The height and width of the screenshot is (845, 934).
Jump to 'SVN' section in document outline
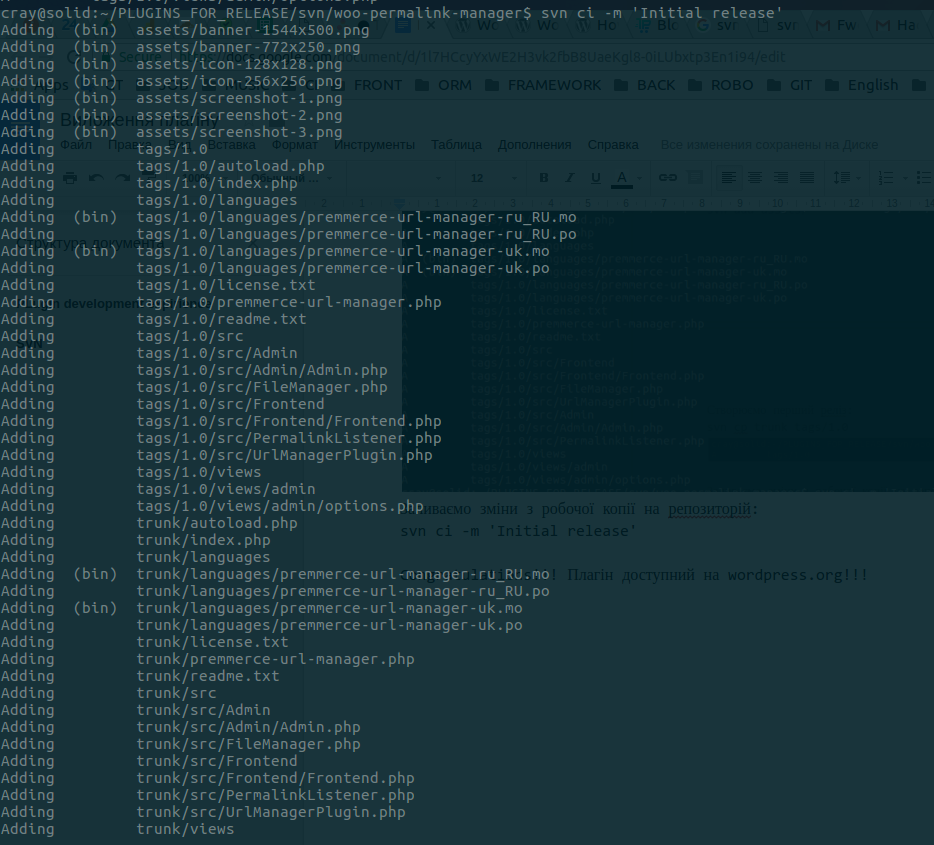29,344
